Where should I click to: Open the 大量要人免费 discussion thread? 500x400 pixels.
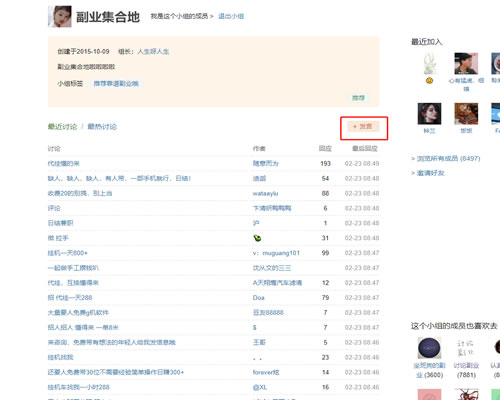[78, 313]
